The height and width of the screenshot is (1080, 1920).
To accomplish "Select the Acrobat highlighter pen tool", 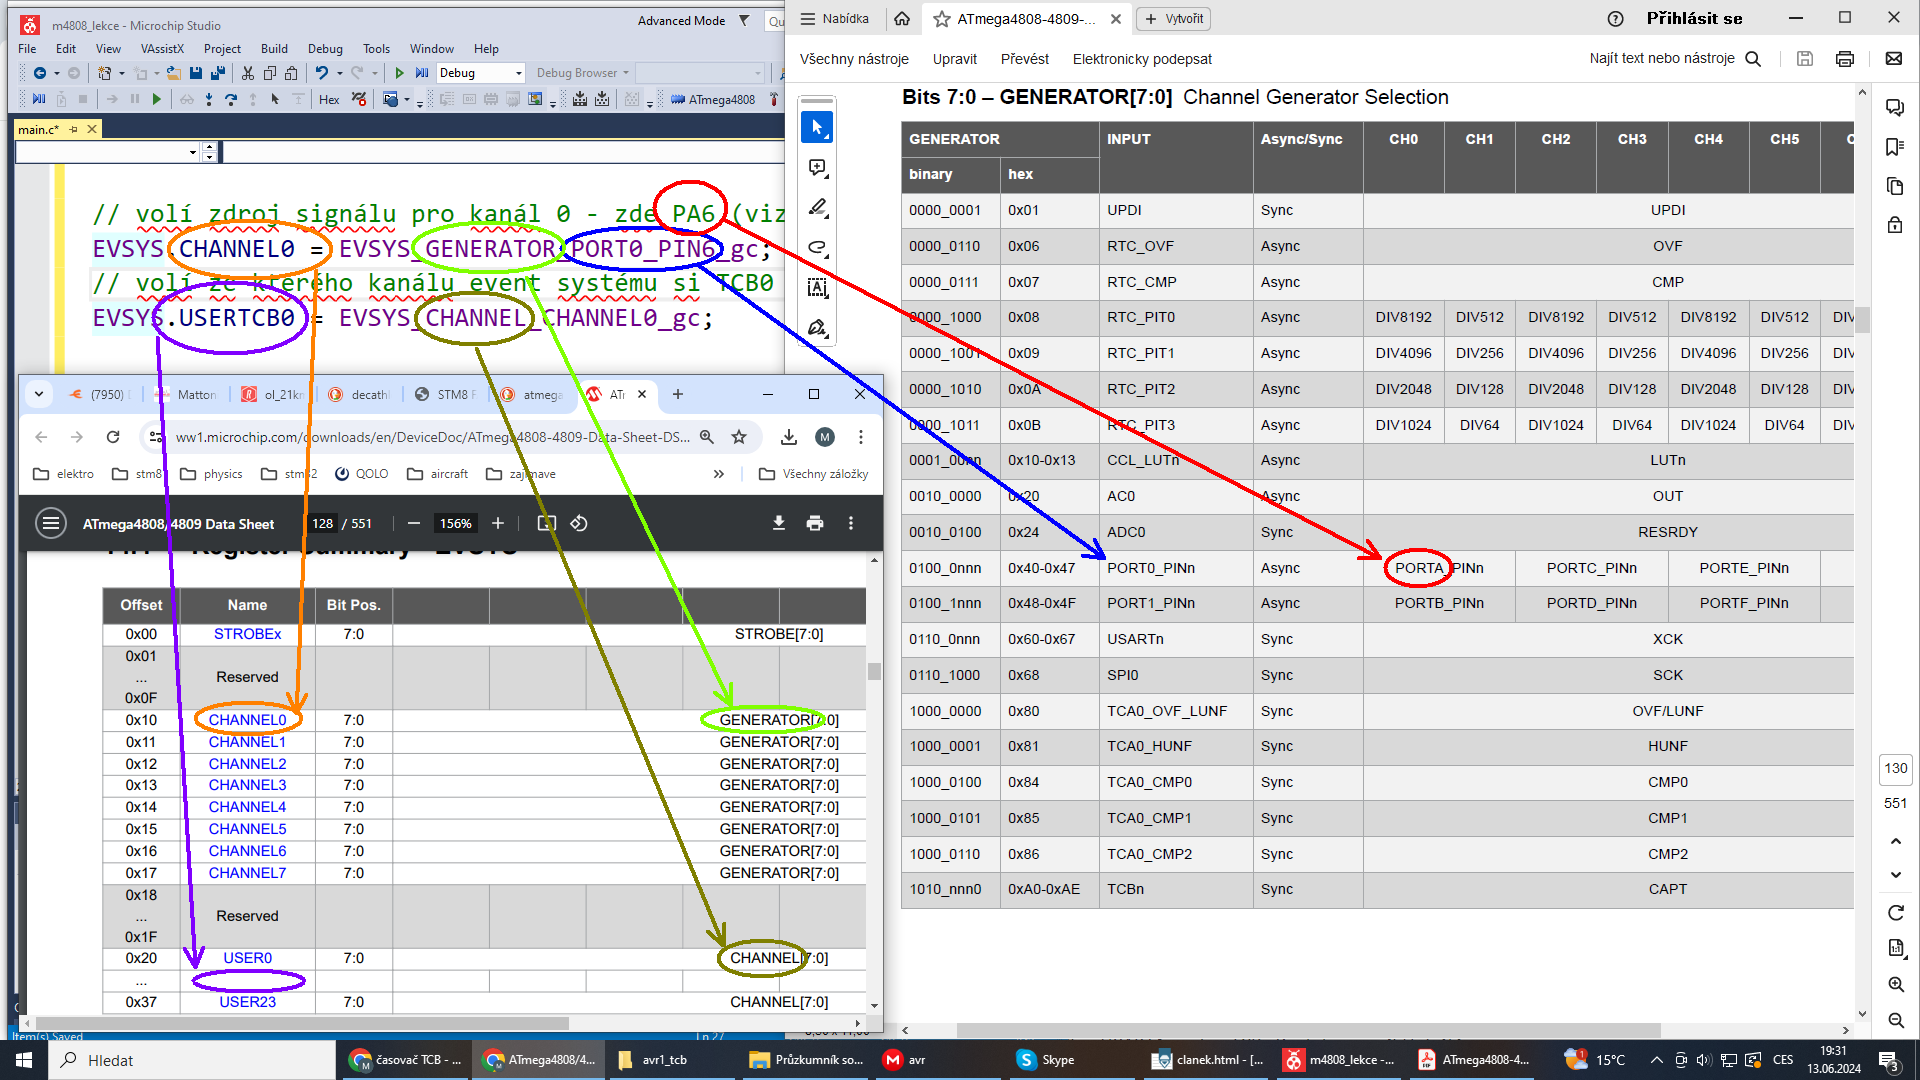I will tap(817, 207).
